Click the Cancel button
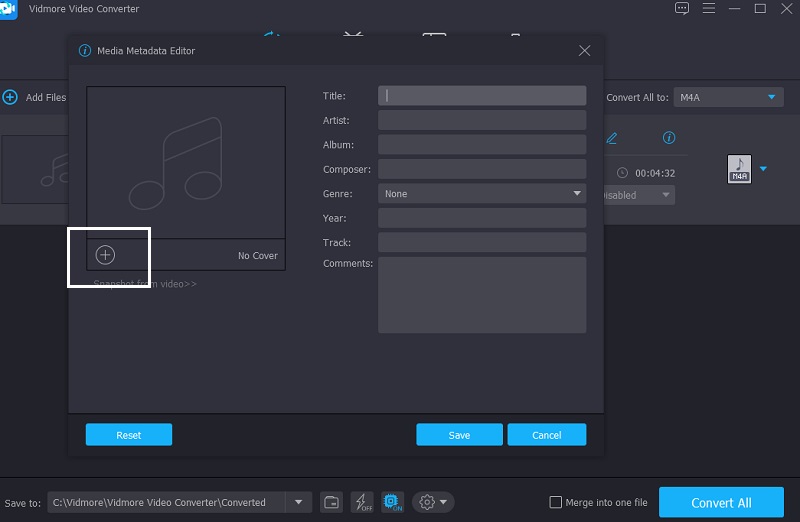The width and height of the screenshot is (800, 522). pos(546,435)
